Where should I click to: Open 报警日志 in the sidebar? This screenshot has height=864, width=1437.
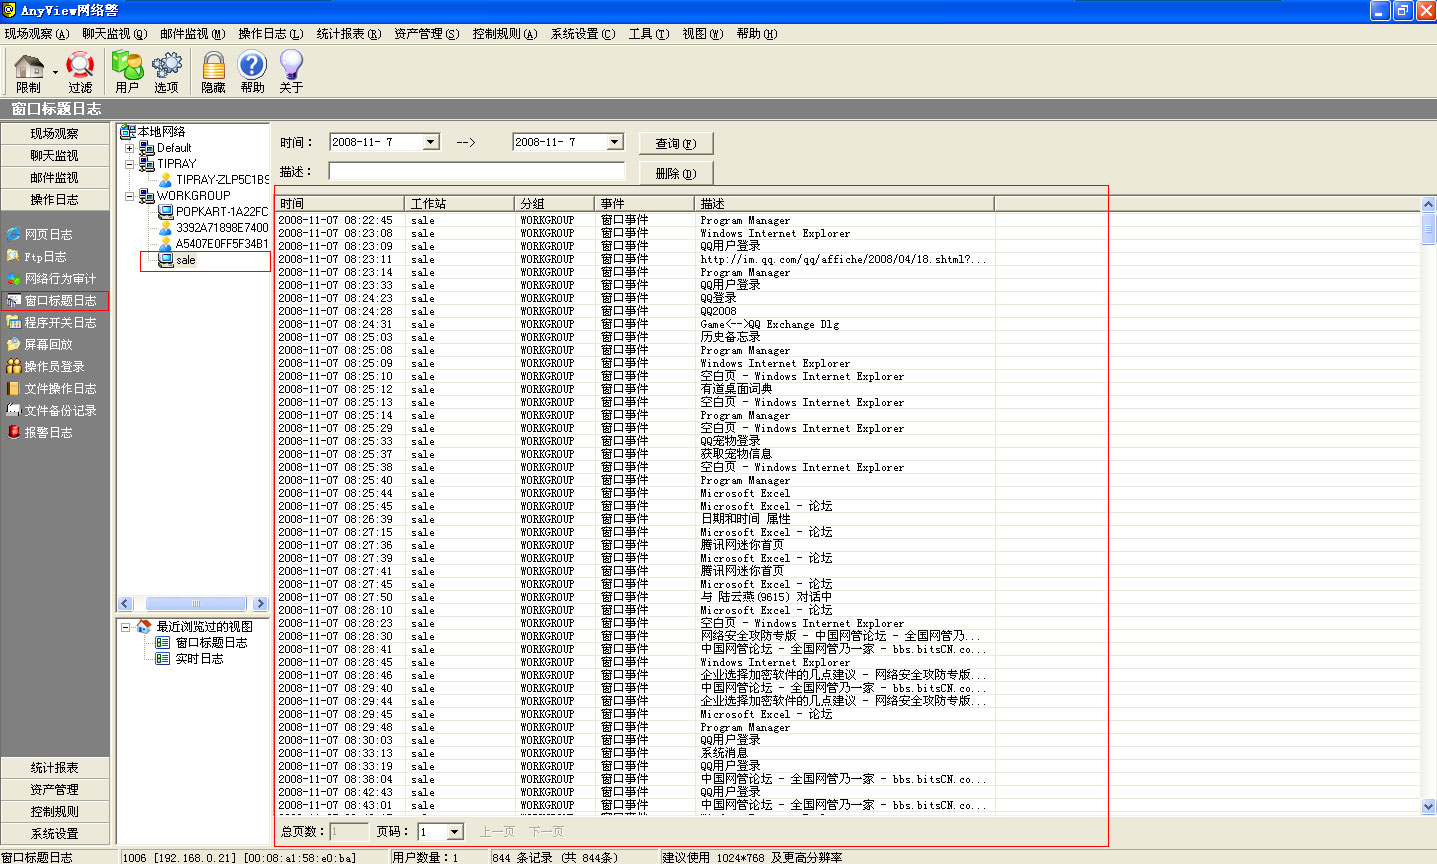40,433
